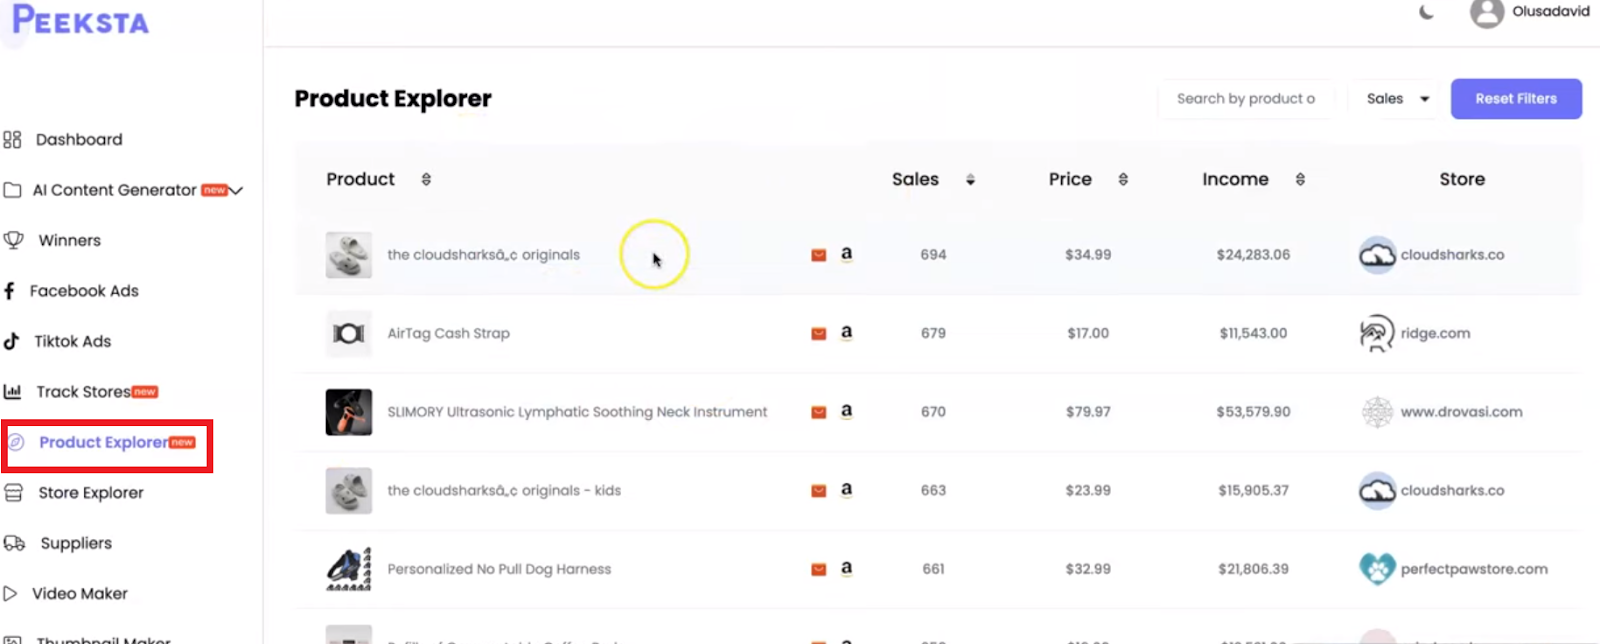Select income value $53,579.90
The width and height of the screenshot is (1600, 644).
tap(1253, 412)
